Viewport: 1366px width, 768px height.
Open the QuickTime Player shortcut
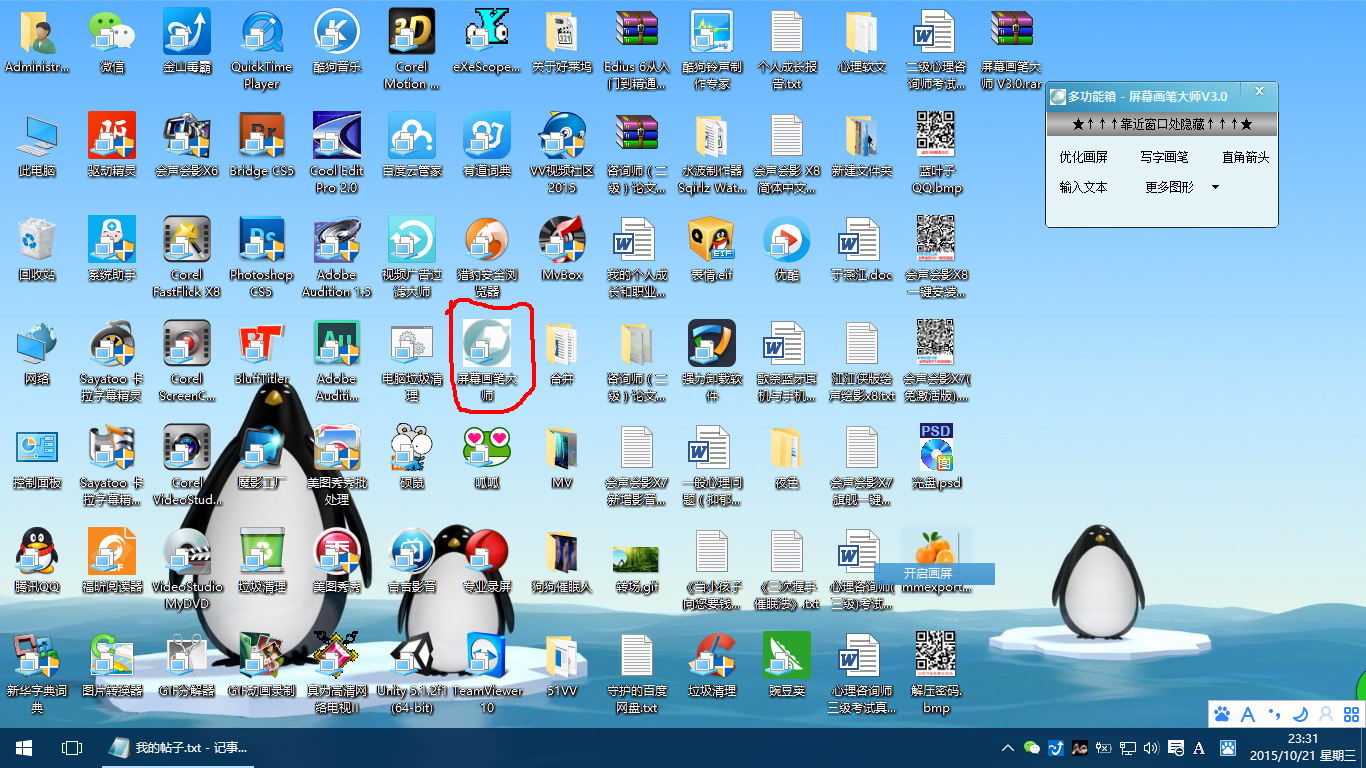point(262,48)
